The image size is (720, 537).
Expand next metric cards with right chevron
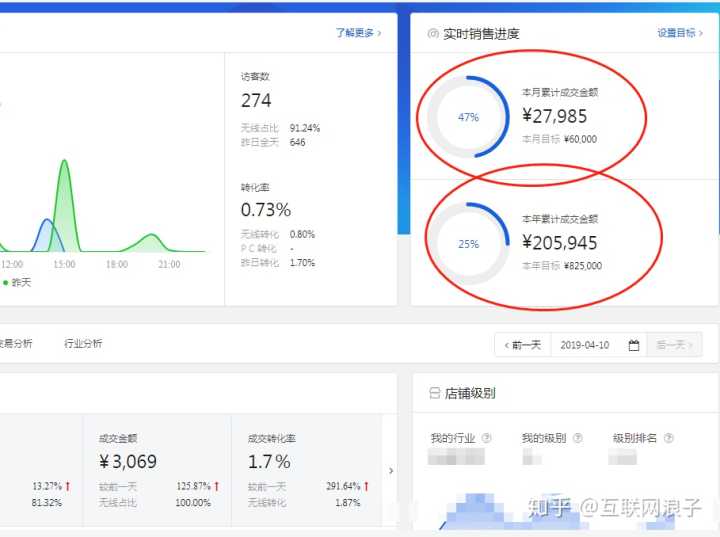point(391,470)
